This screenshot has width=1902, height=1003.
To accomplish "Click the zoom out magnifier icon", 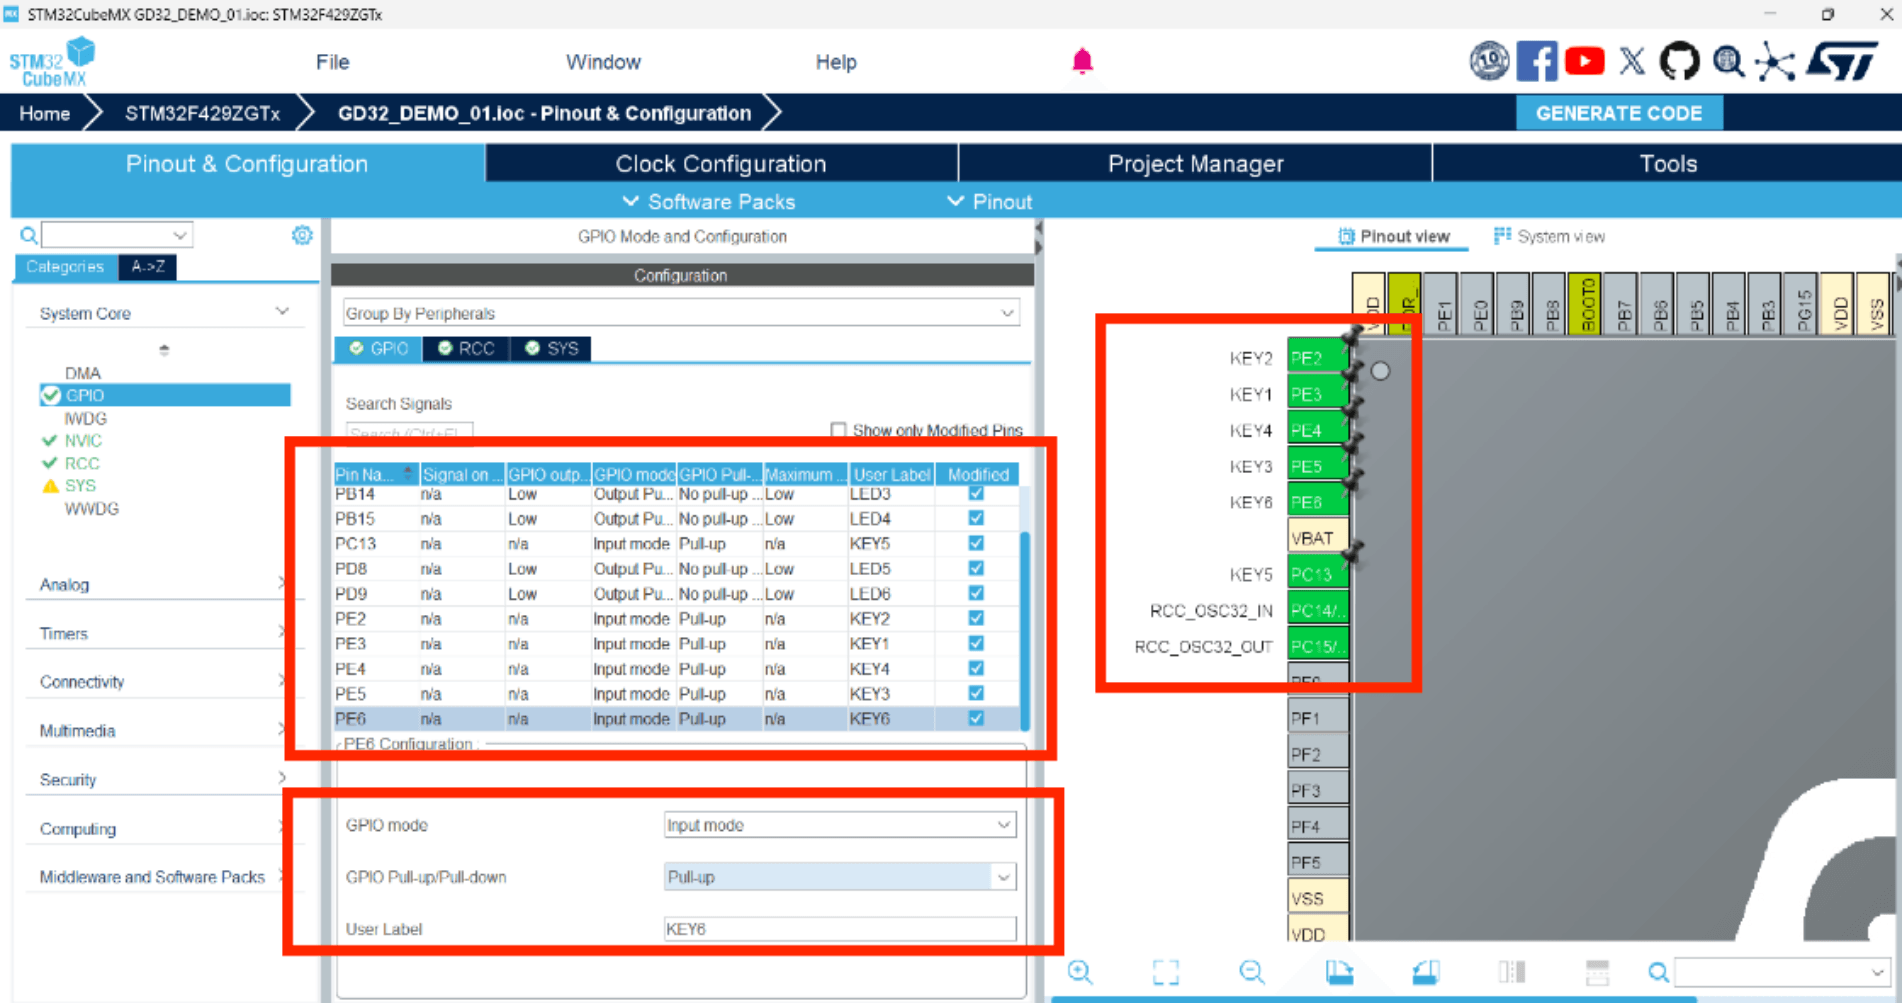I will point(1252,972).
